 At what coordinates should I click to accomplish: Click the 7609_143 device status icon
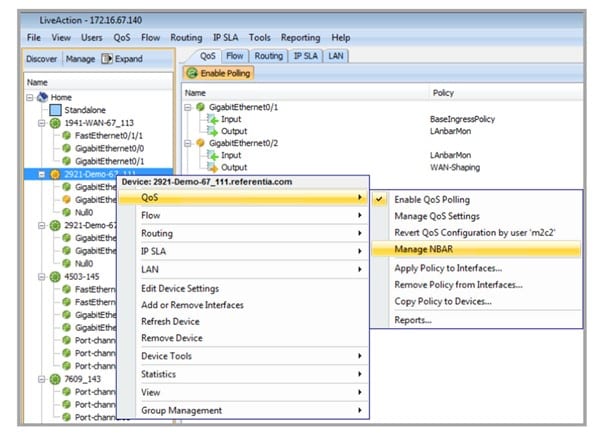pos(55,379)
